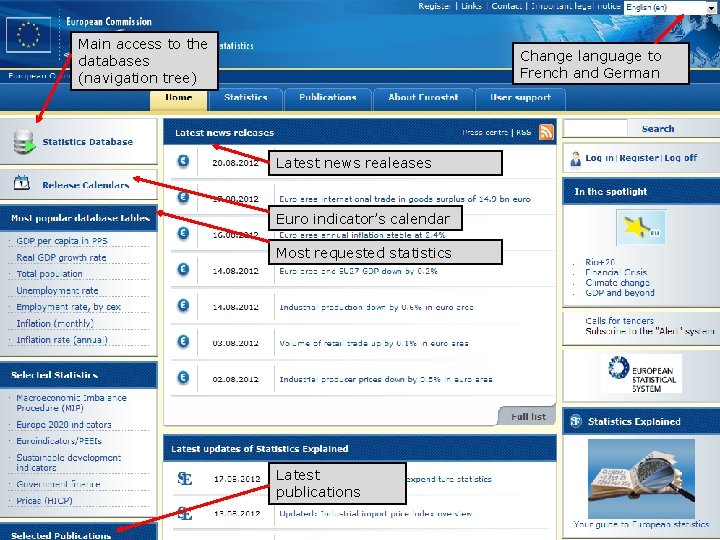Click the Statistics Explained SE header icon
The image size is (720, 540).
[576, 421]
